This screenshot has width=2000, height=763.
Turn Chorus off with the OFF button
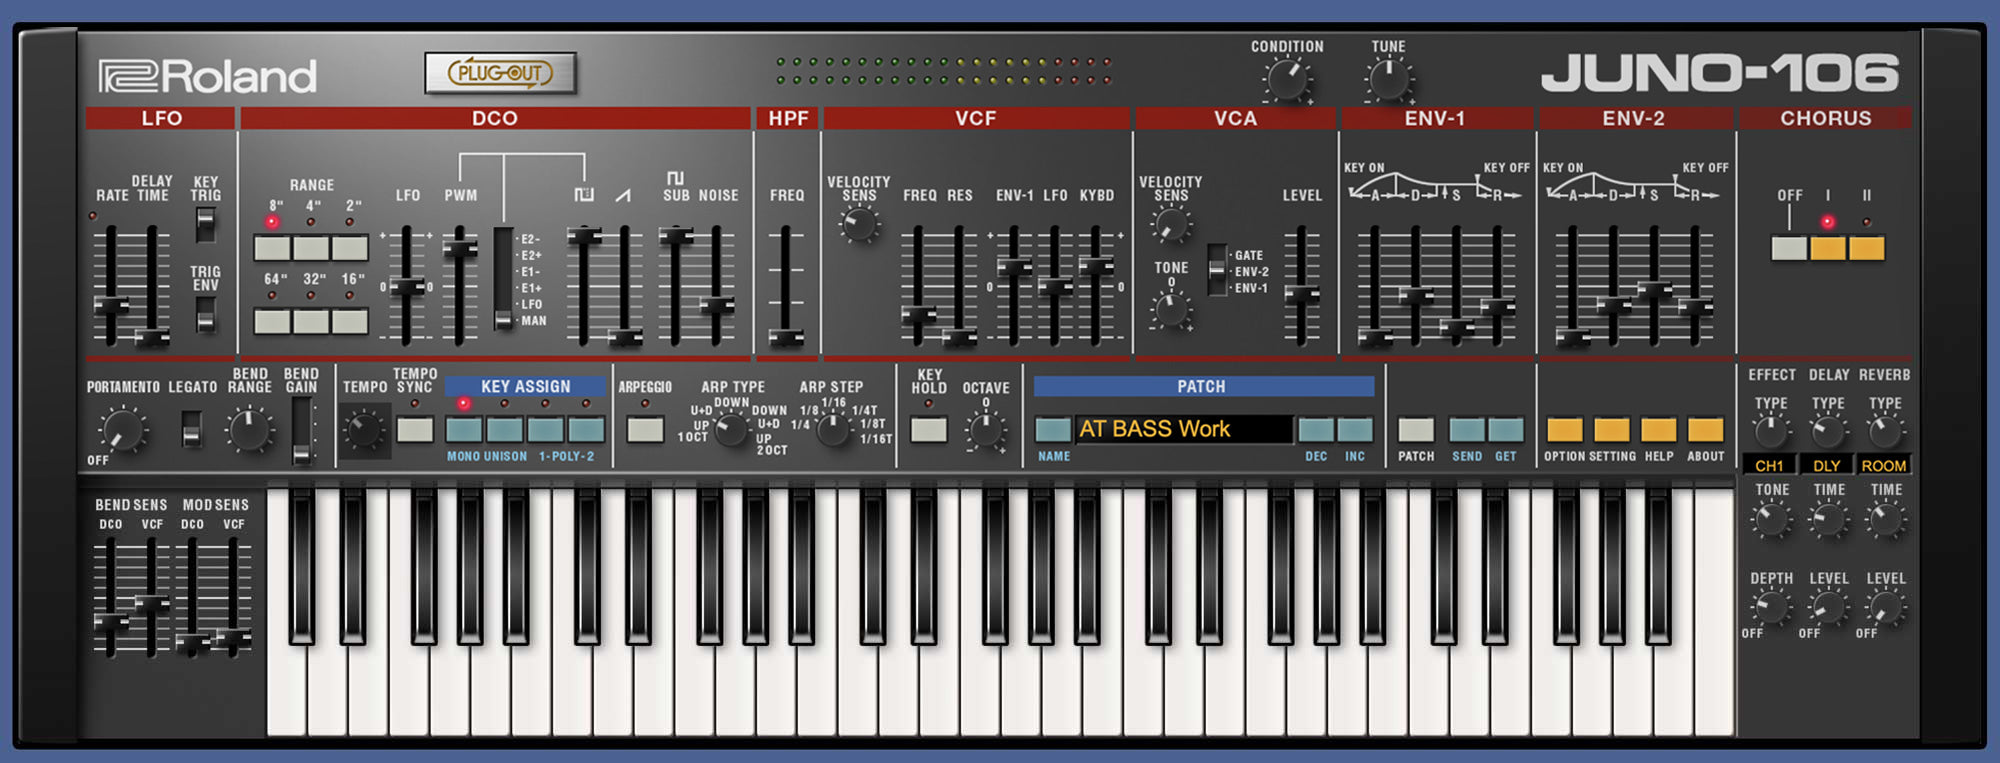(x=1789, y=248)
